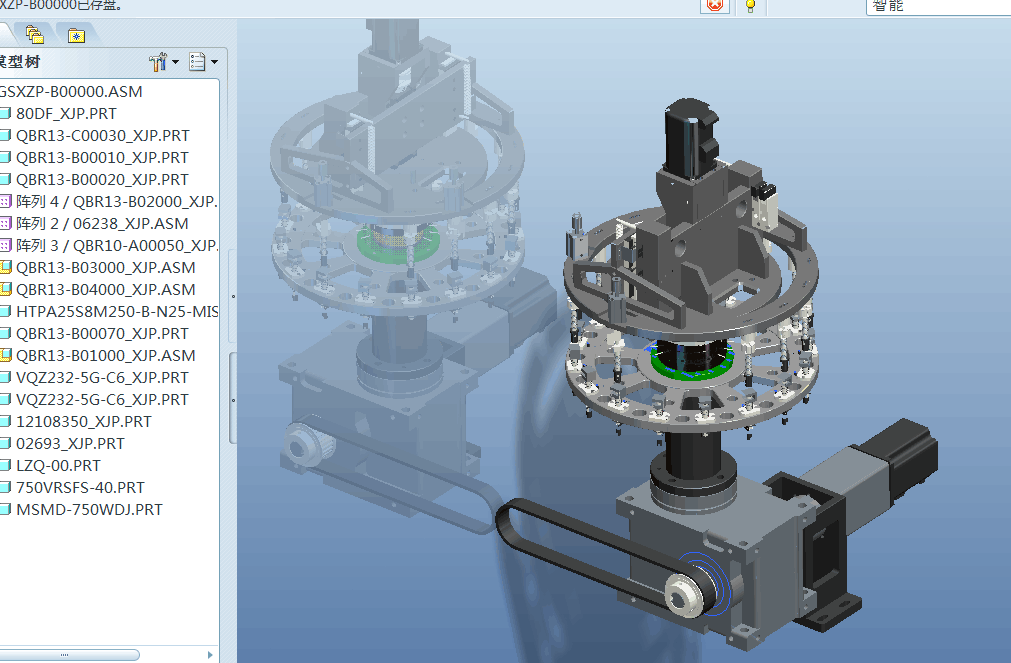
Task: Select QBR13-B03000_XJP.ASM subassembly
Action: (x=106, y=267)
